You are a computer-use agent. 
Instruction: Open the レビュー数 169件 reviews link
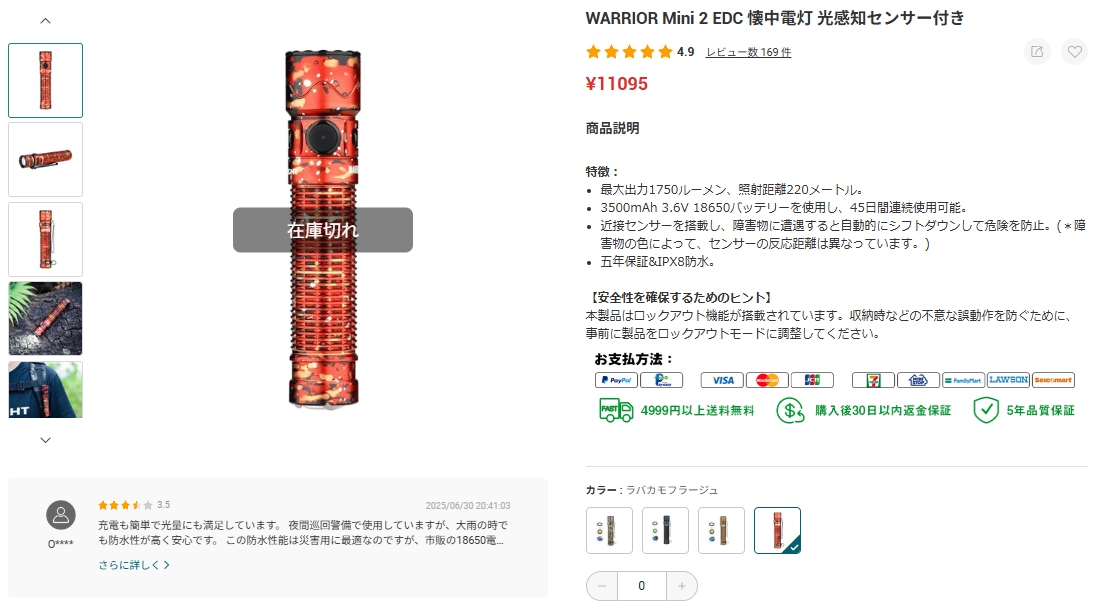749,52
